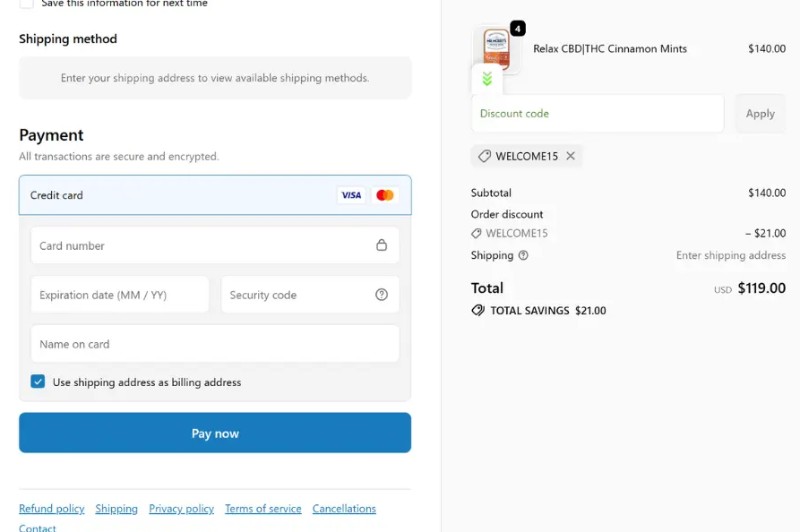Viewport: 800px width, 532px height.
Task: Click the lock icon in Card number field
Action: pyautogui.click(x=382, y=245)
